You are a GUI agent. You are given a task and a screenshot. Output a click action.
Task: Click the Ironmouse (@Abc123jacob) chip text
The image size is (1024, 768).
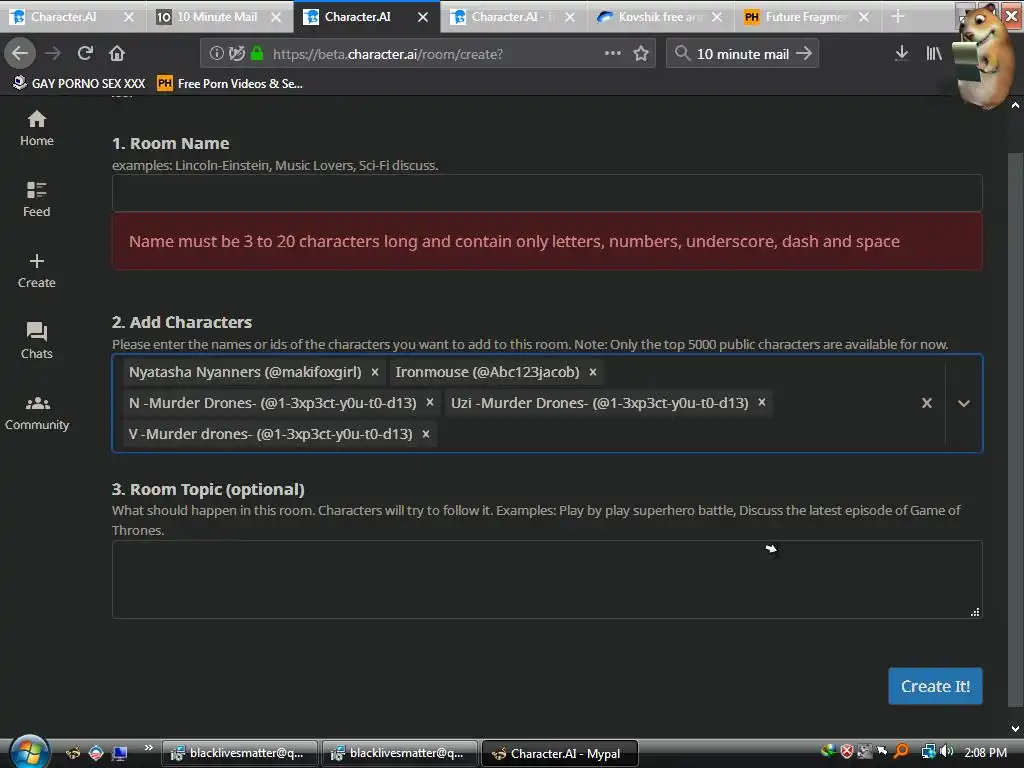tap(487, 372)
